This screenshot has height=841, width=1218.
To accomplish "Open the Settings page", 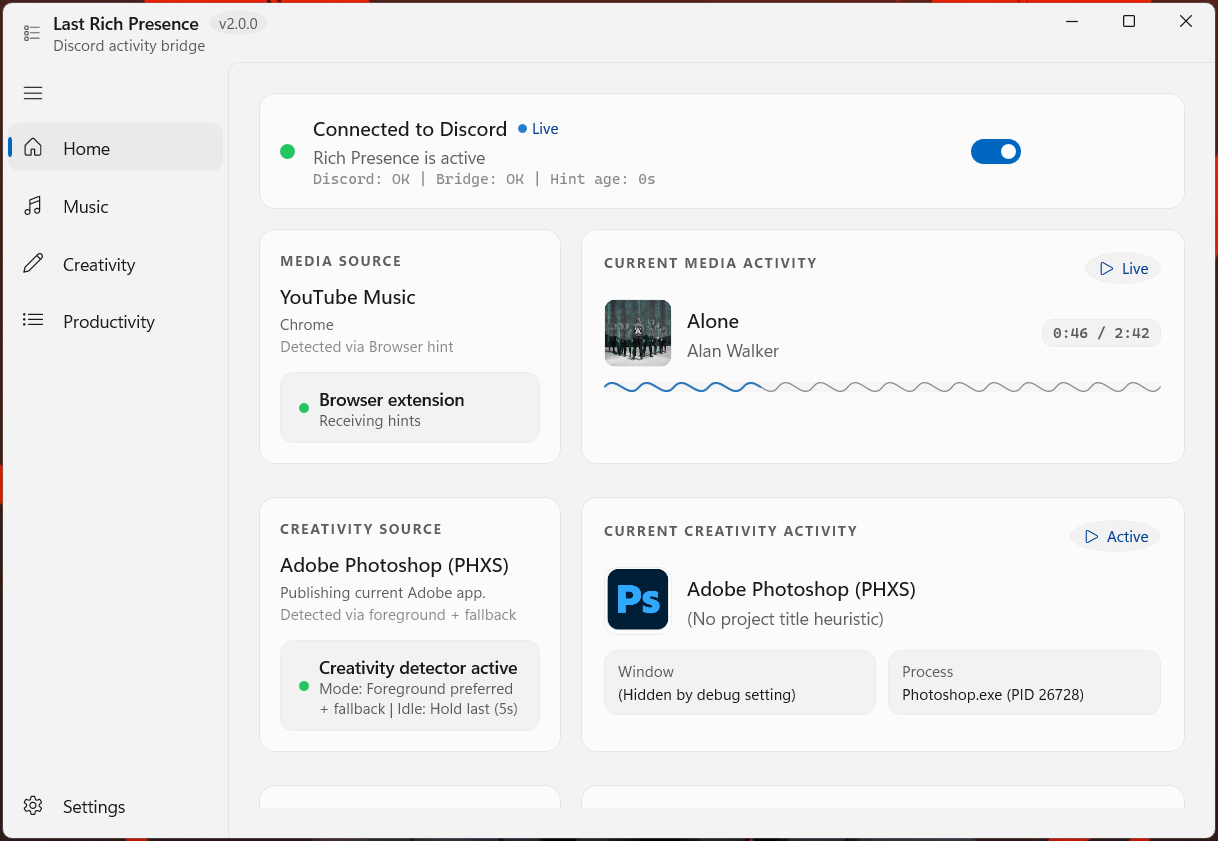I will (x=115, y=806).
